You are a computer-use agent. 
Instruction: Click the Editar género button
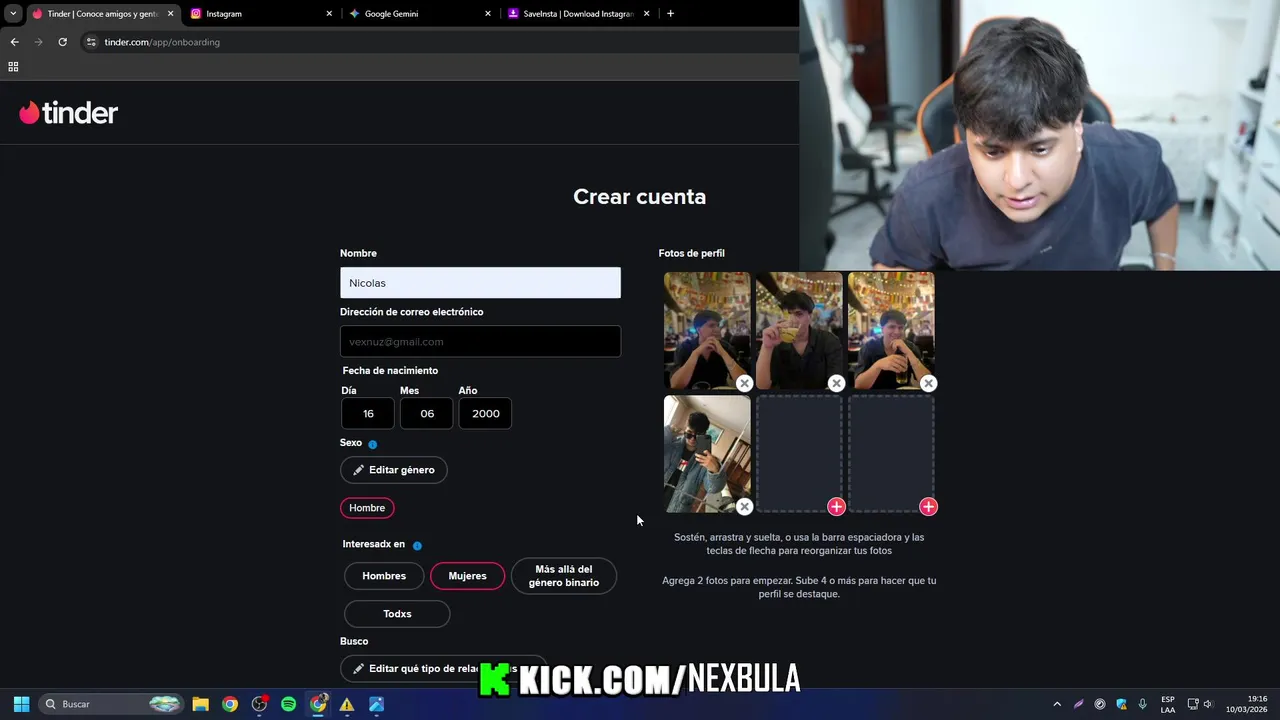pyautogui.click(x=394, y=470)
